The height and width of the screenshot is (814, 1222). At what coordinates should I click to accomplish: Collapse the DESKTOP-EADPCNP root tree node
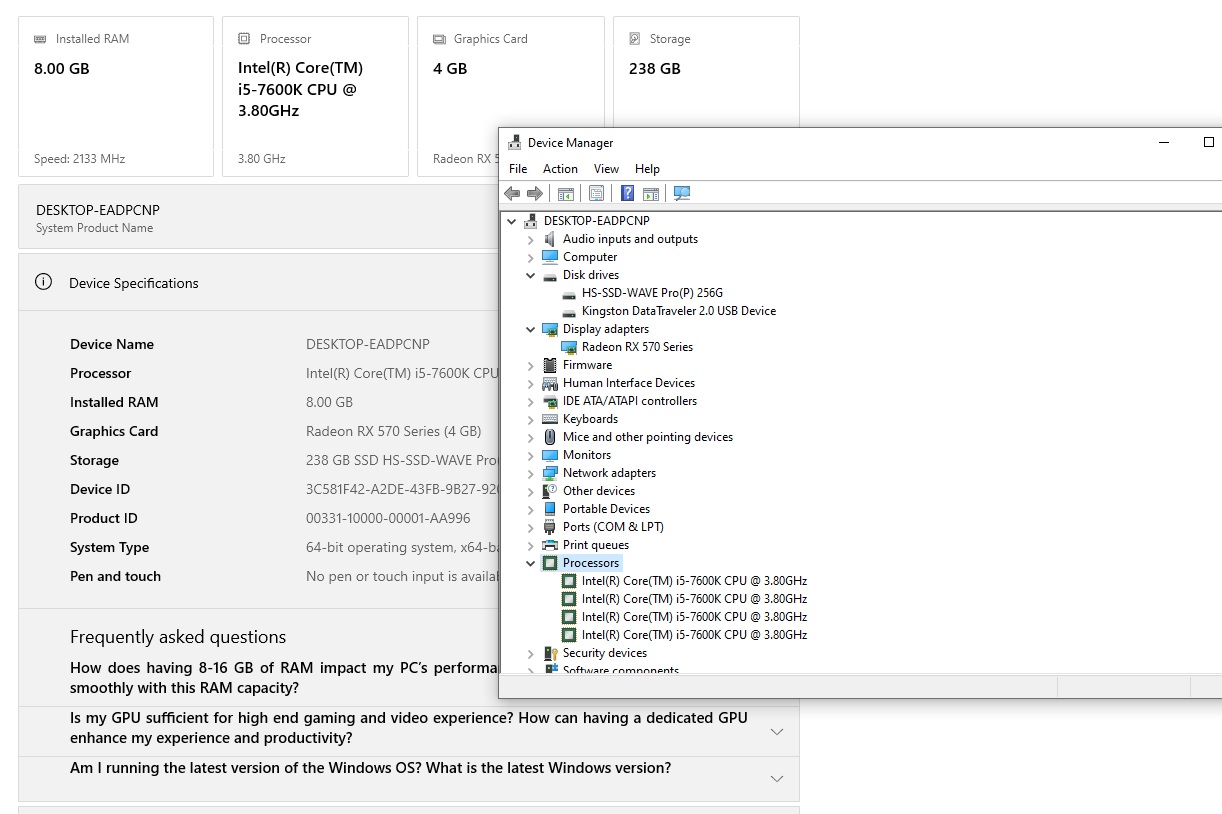512,221
